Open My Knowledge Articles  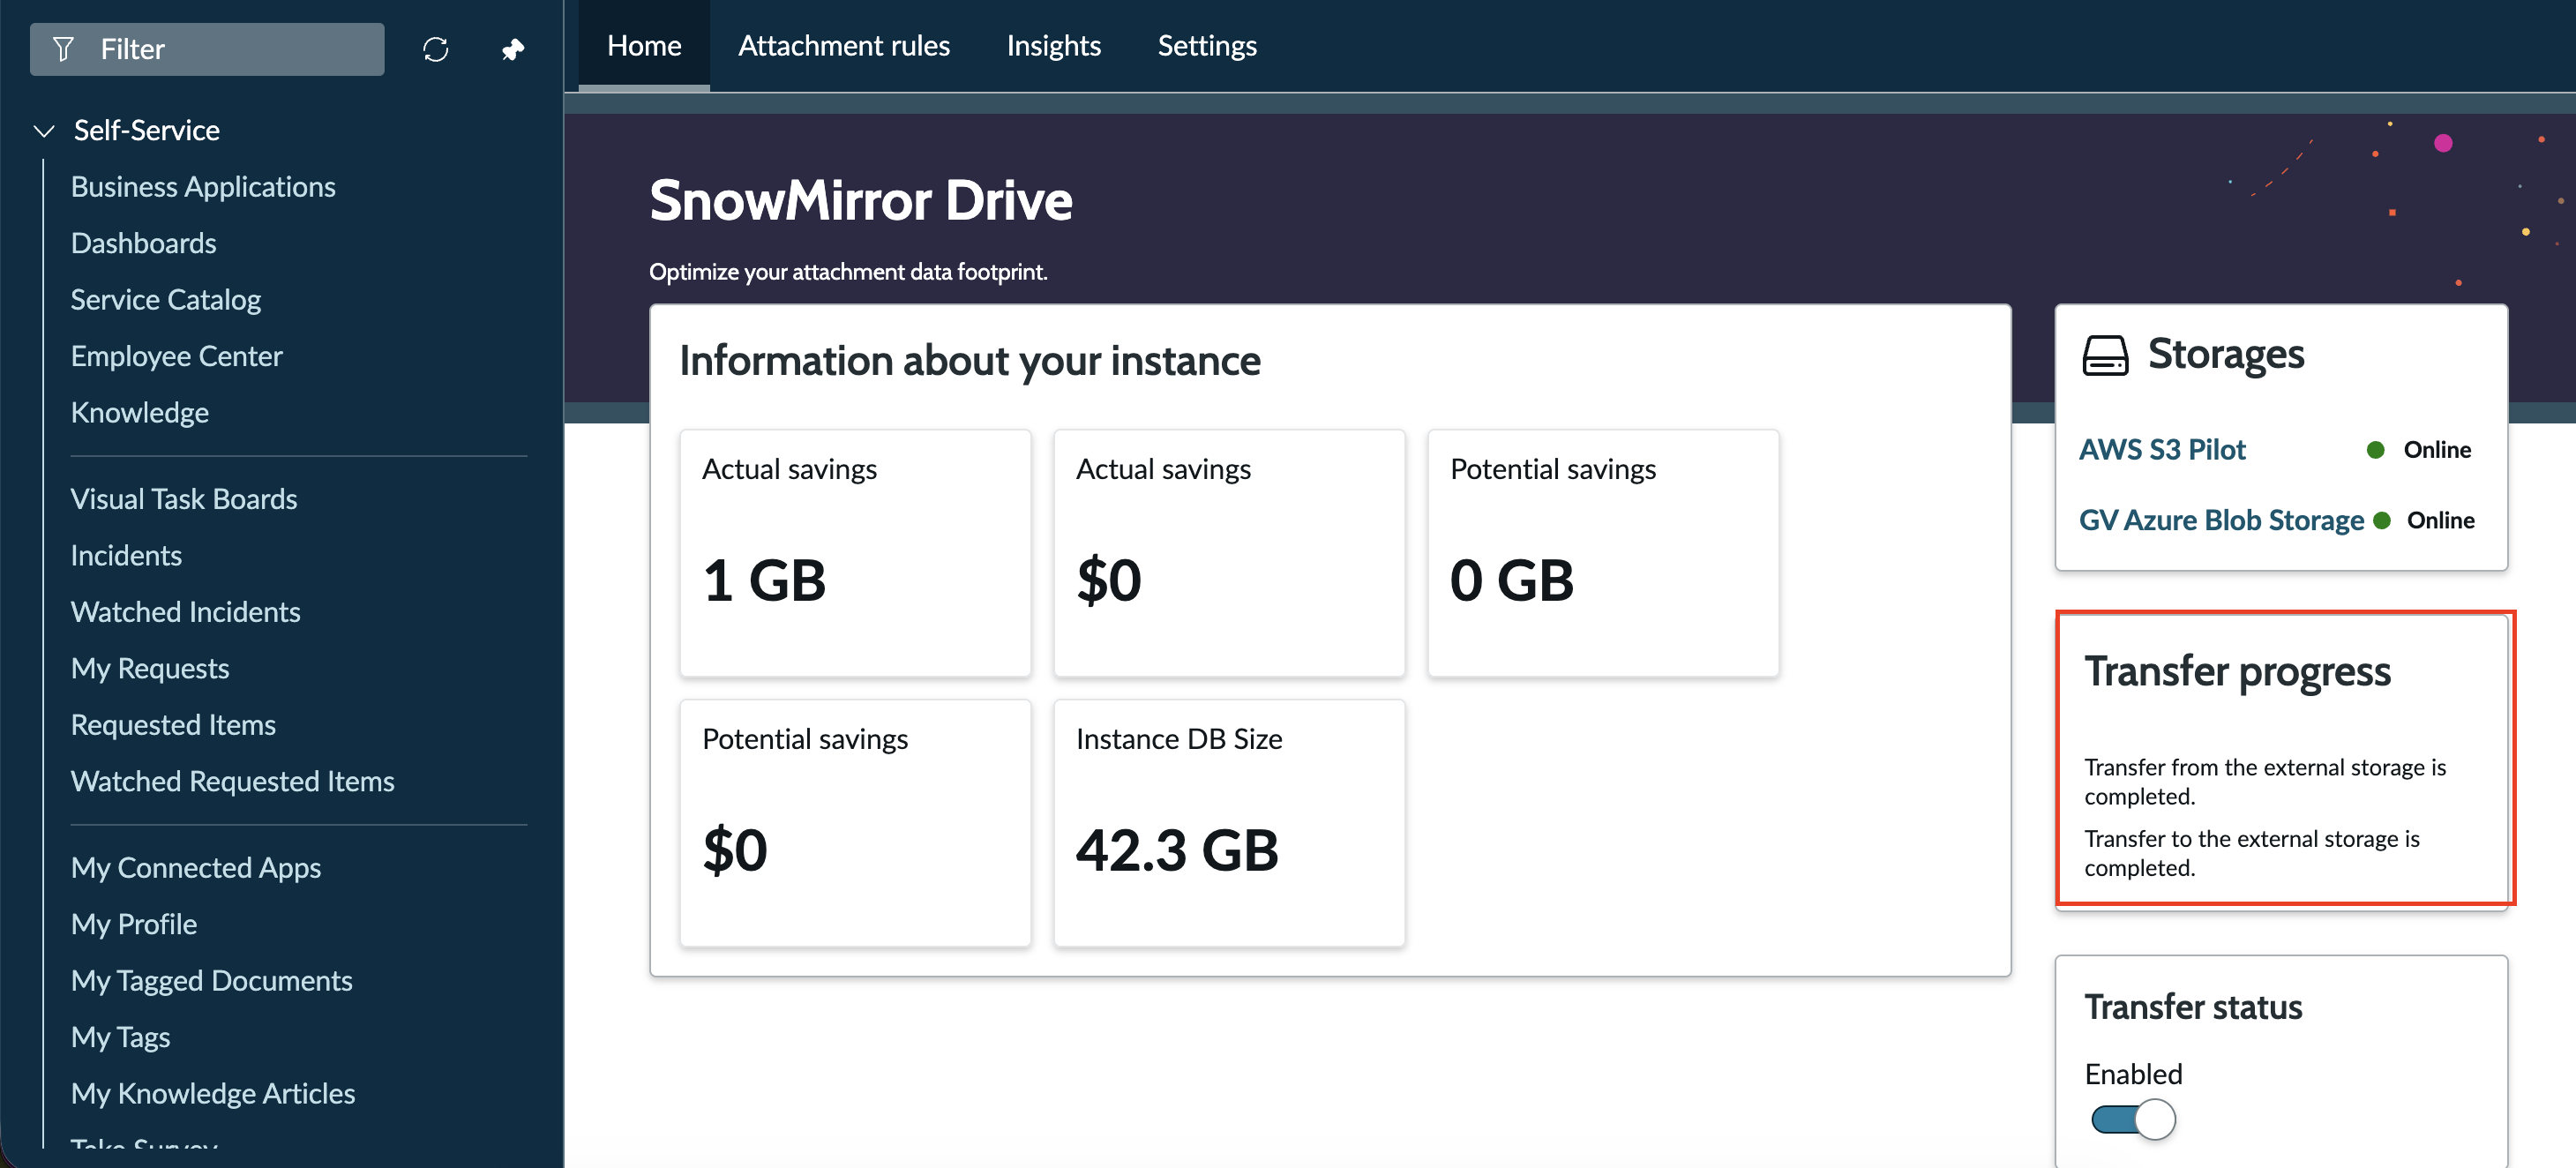coord(213,1094)
